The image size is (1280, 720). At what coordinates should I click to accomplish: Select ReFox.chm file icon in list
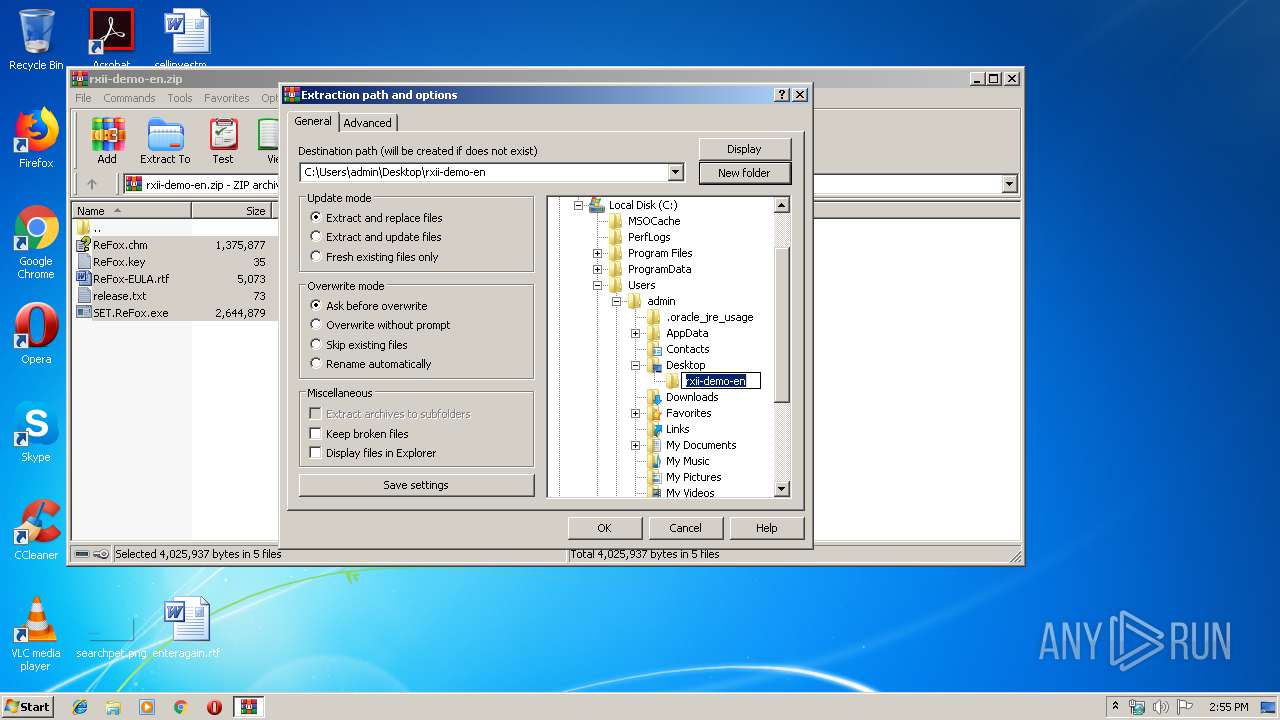[x=84, y=245]
